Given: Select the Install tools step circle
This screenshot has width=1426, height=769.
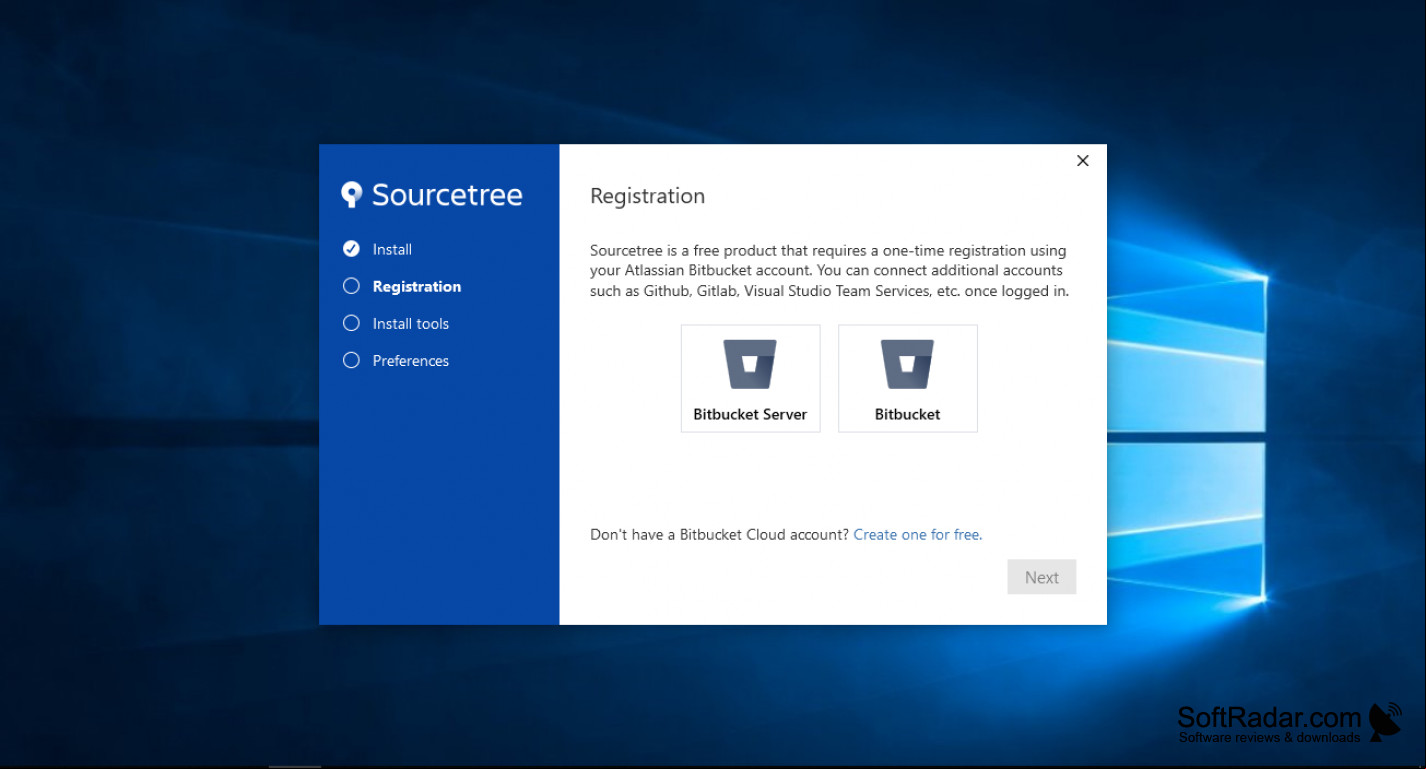Looking at the screenshot, I should [x=351, y=323].
